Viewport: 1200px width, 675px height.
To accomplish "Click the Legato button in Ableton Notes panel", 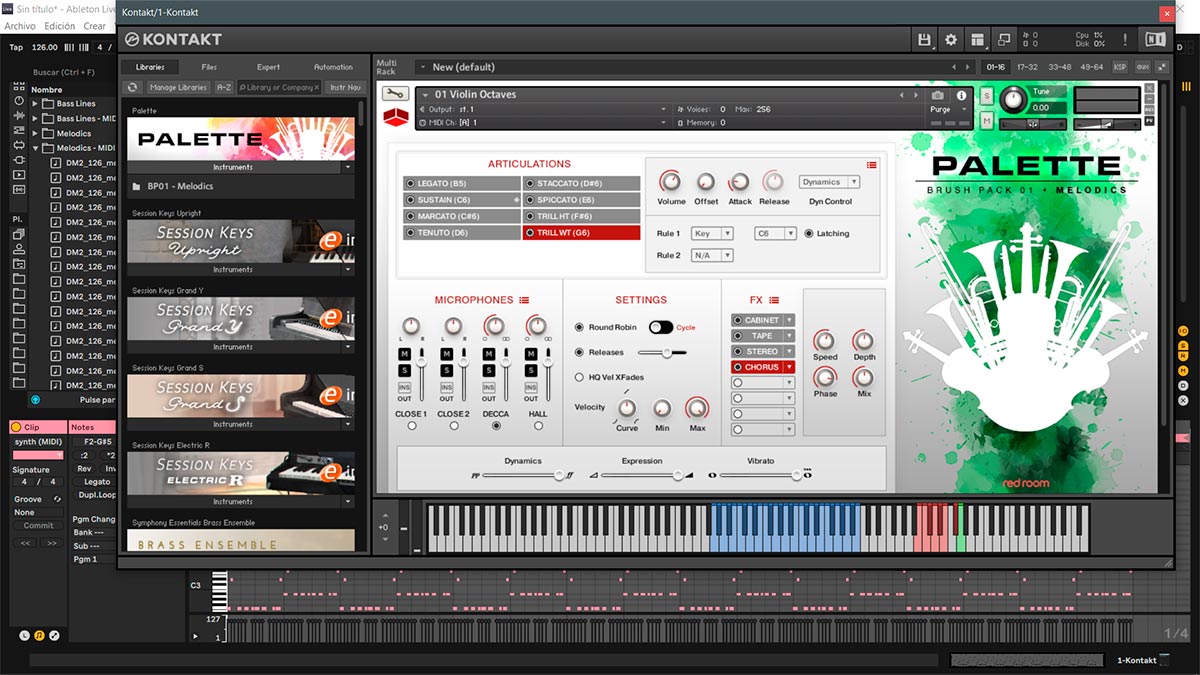I will tap(96, 482).
